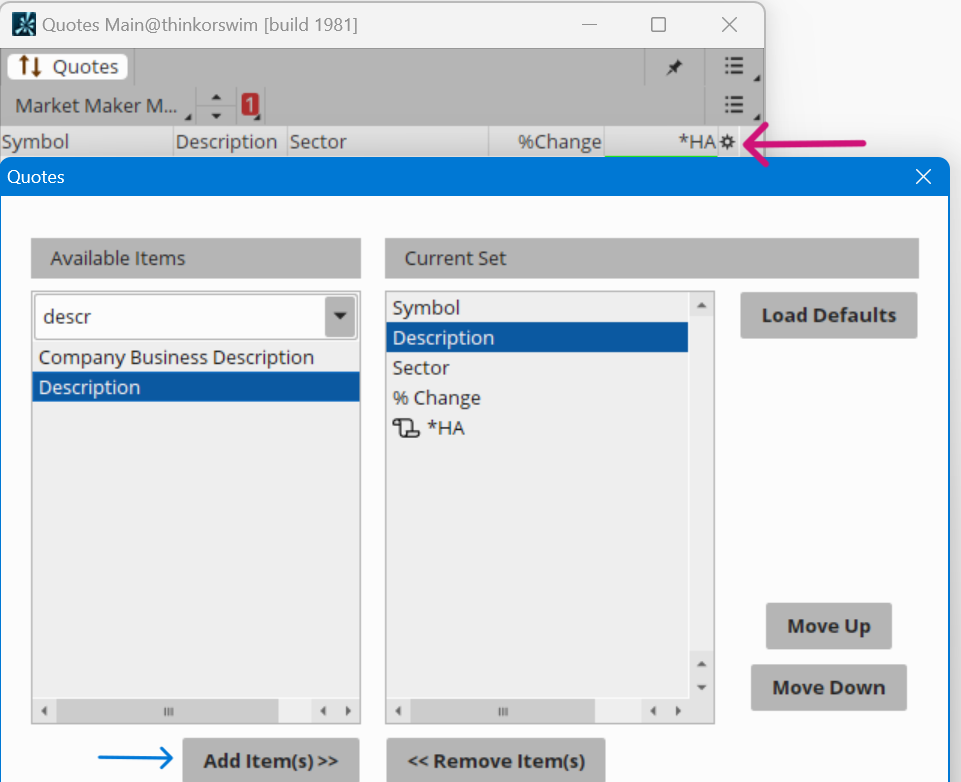Click Available Items horizontal scrollbar far-left arrow

point(44,711)
